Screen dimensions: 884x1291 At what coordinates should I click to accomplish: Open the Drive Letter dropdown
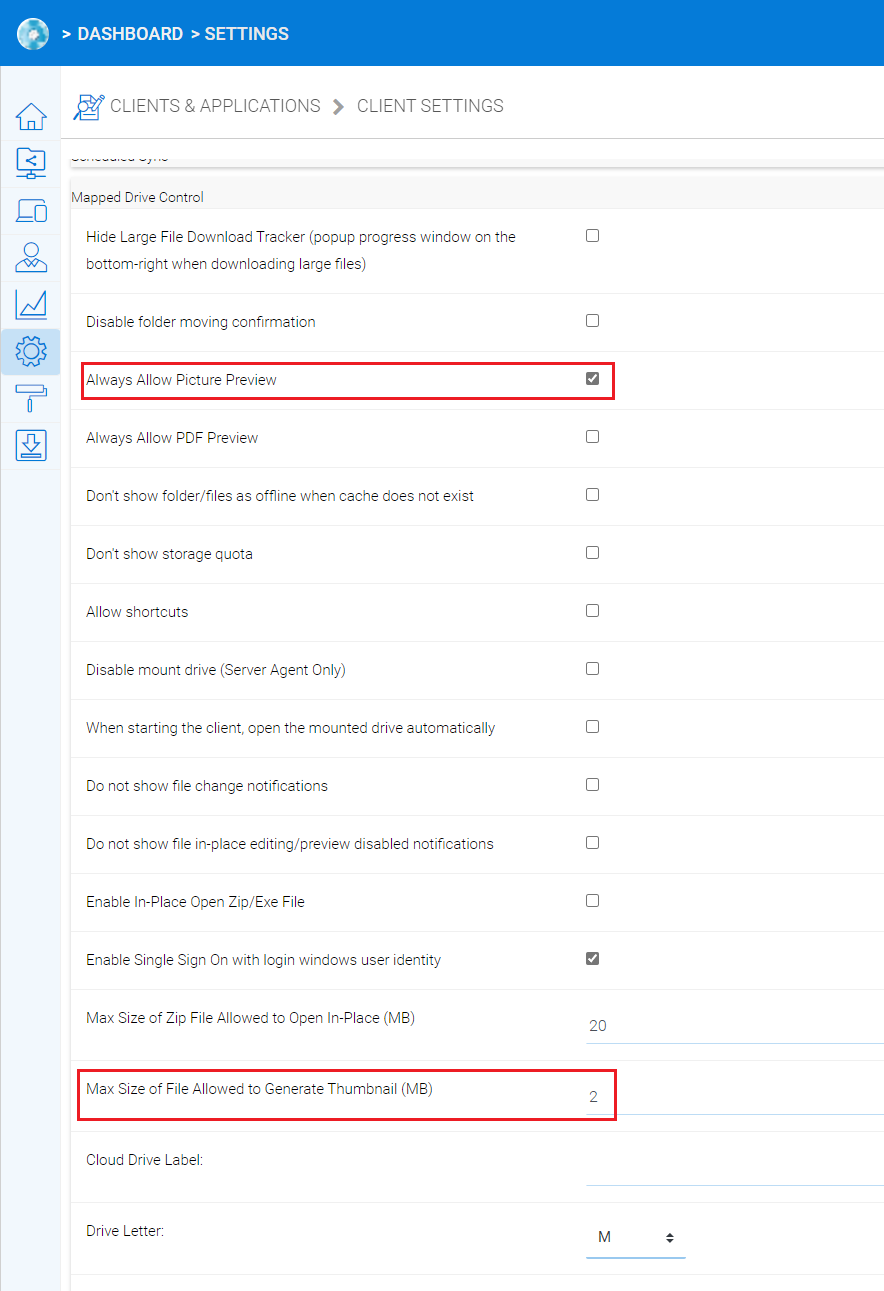[x=636, y=1236]
